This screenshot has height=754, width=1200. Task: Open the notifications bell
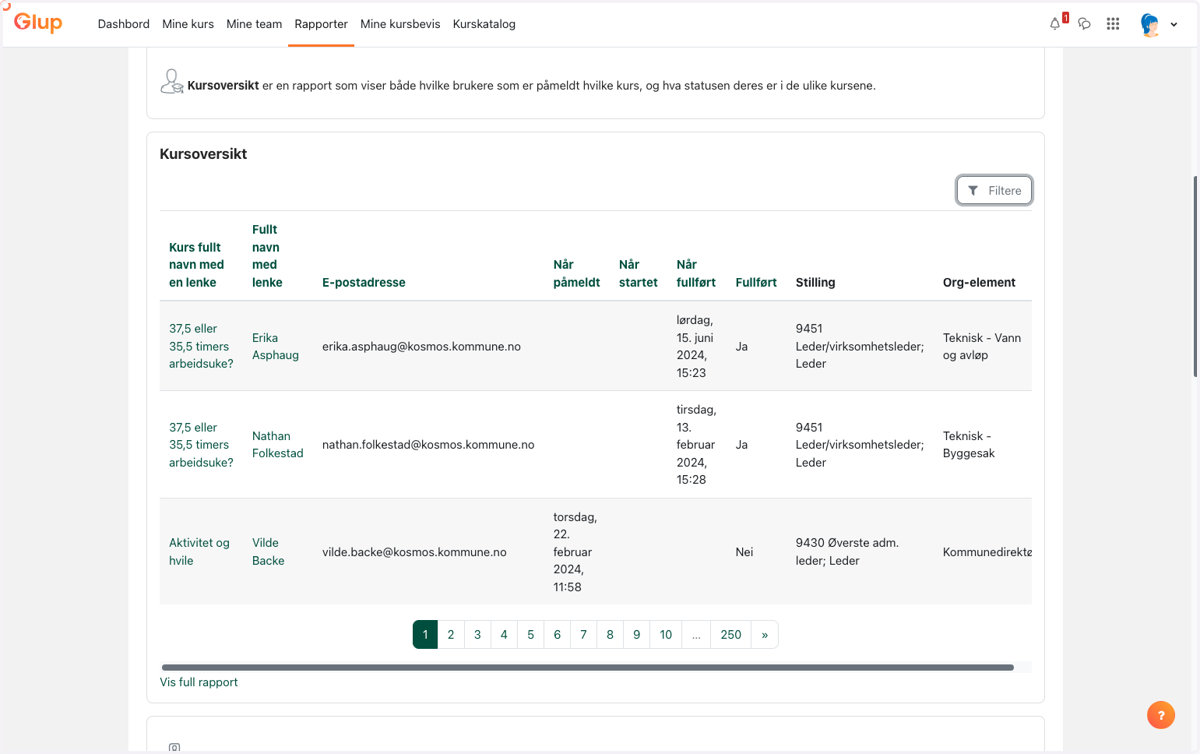[1055, 23]
